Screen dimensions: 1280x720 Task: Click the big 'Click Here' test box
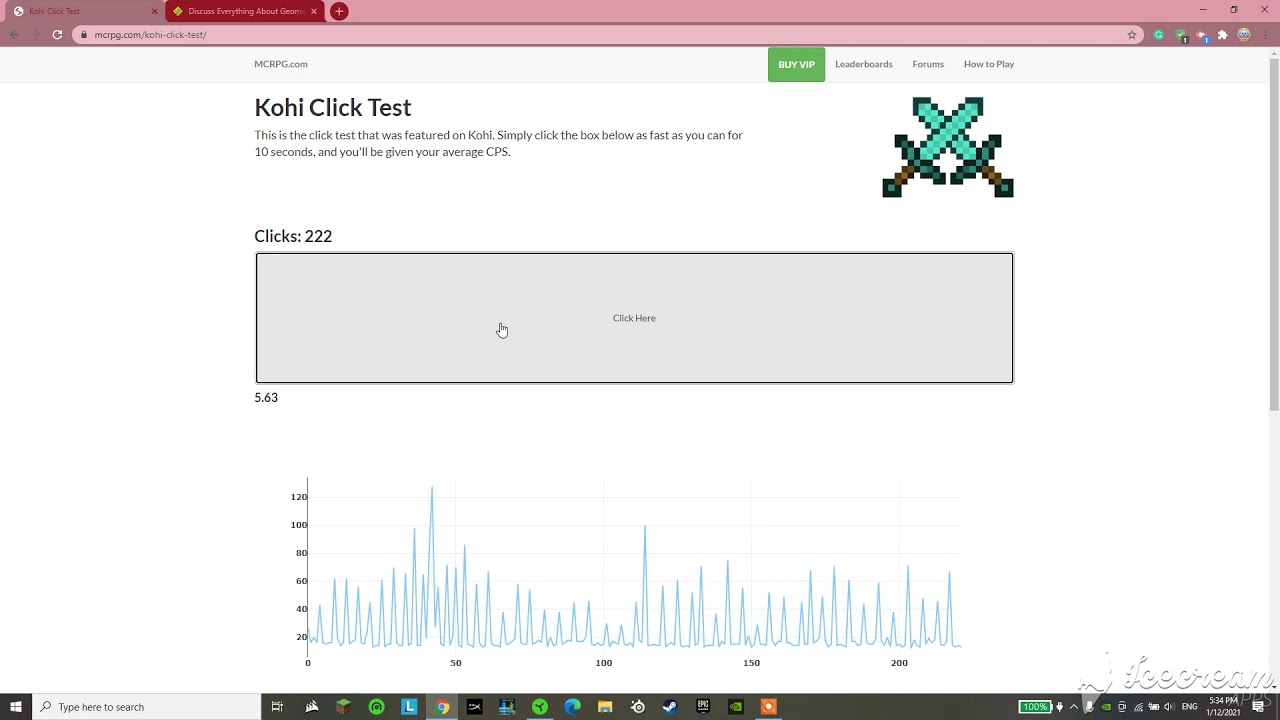[634, 318]
